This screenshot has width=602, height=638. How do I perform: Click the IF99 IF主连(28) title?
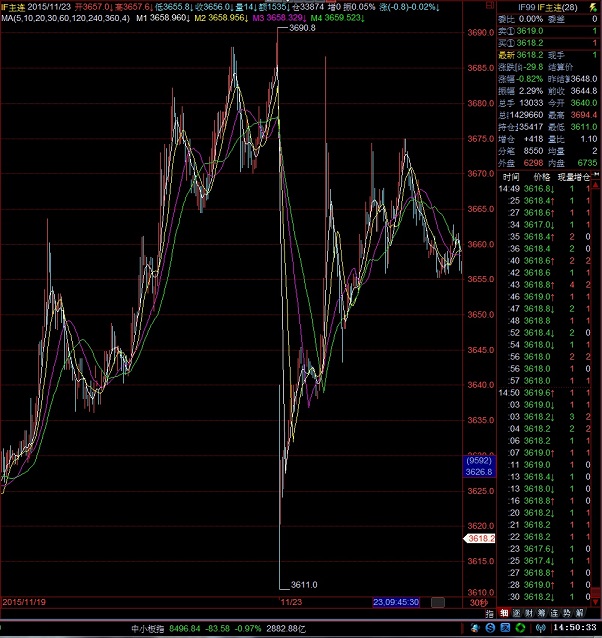[547, 7]
